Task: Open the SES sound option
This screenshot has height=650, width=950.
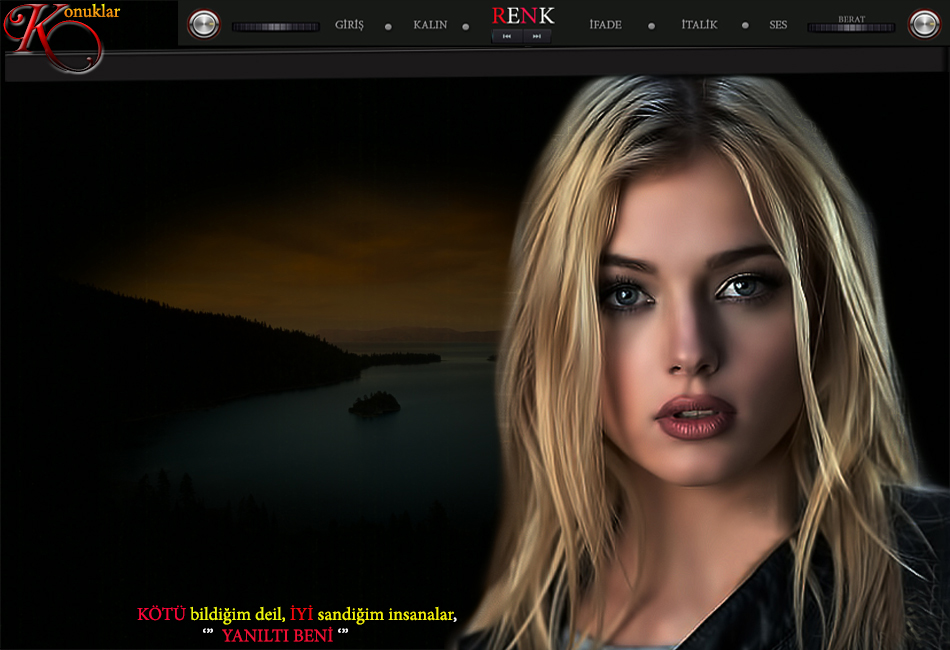Action: (x=778, y=25)
